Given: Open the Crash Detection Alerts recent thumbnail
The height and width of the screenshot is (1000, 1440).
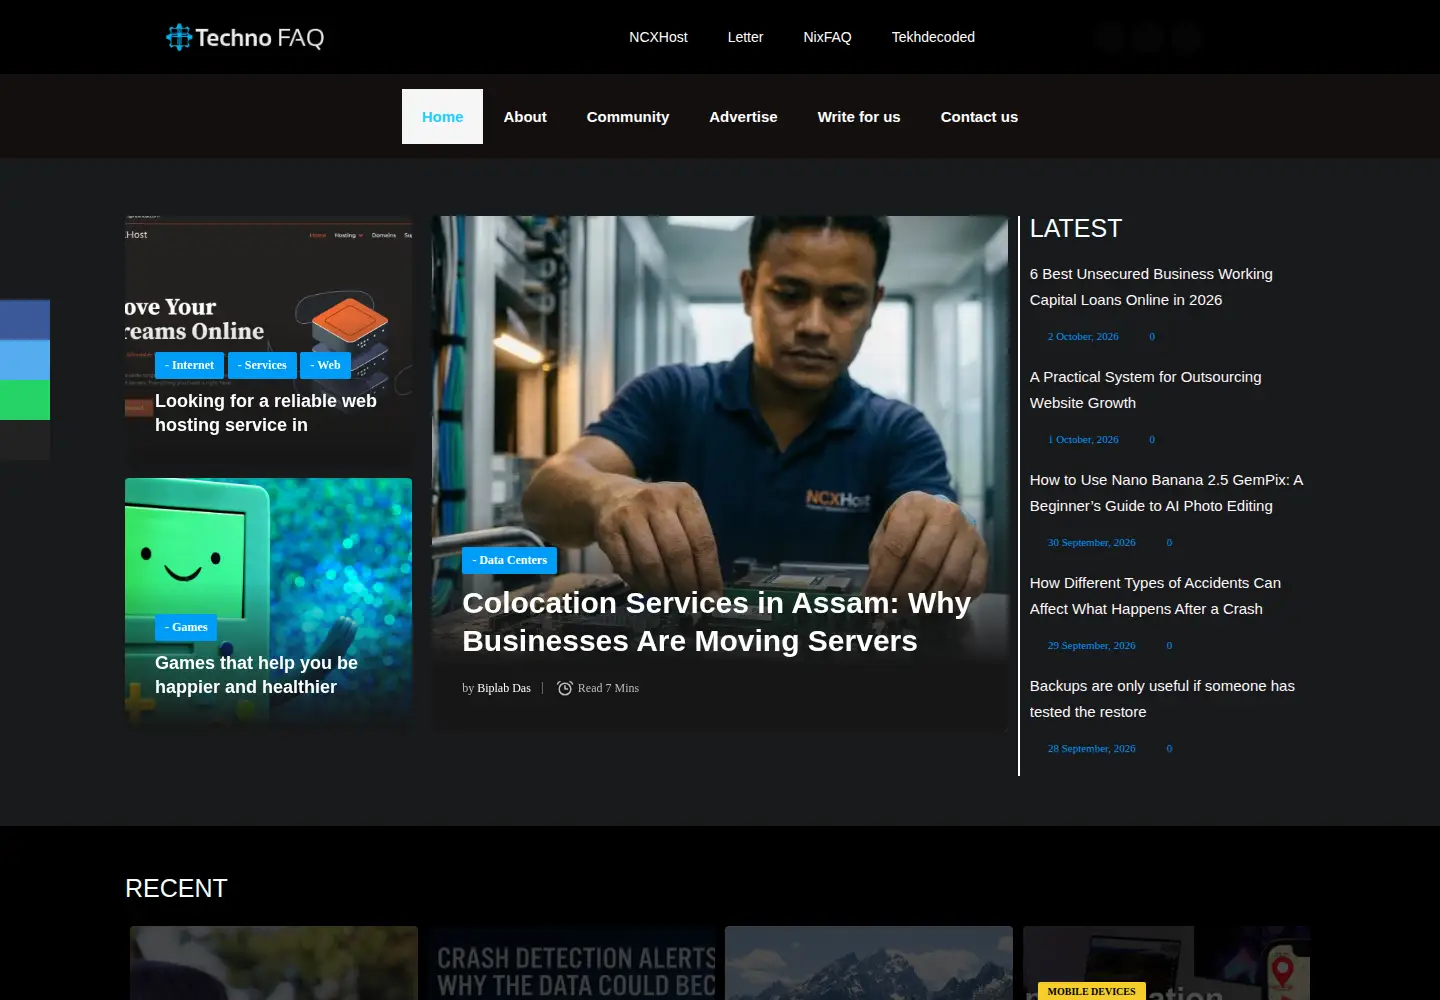Looking at the screenshot, I should [574, 963].
